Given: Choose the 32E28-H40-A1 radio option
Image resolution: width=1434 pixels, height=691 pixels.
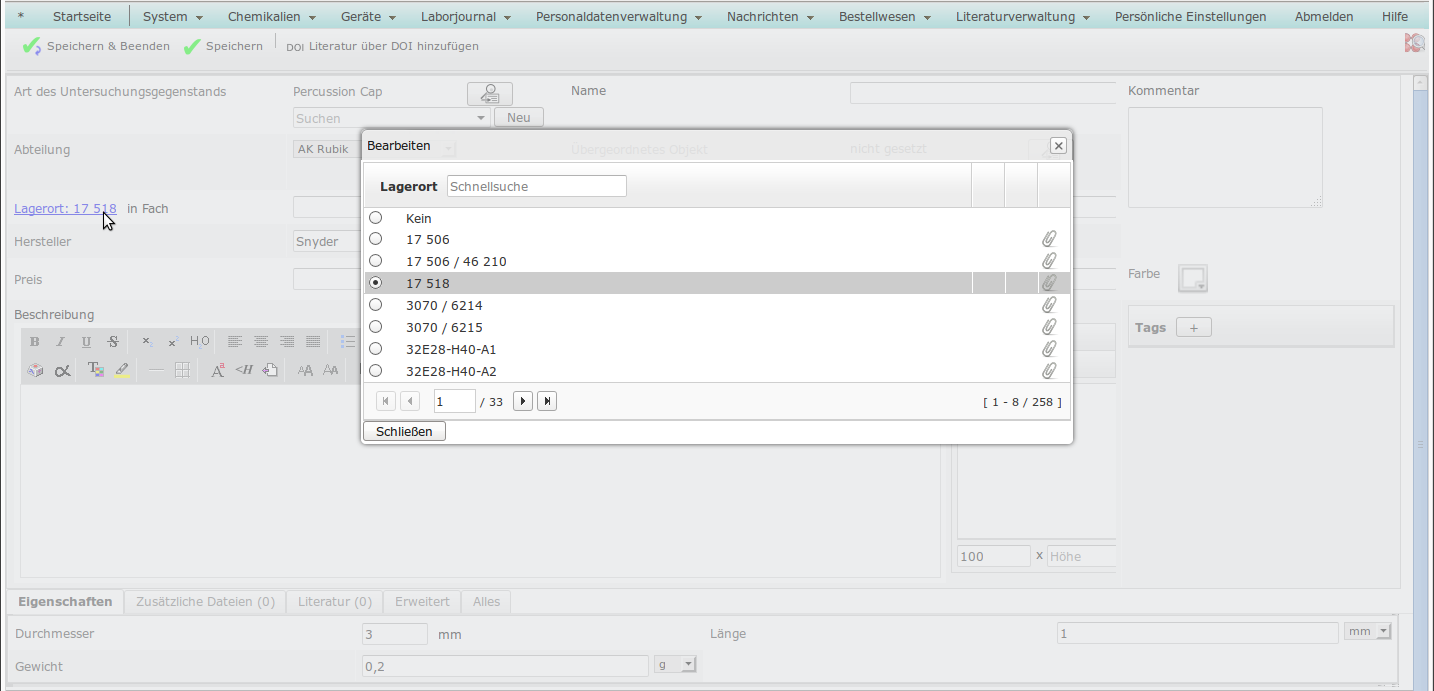Looking at the screenshot, I should click(x=376, y=349).
